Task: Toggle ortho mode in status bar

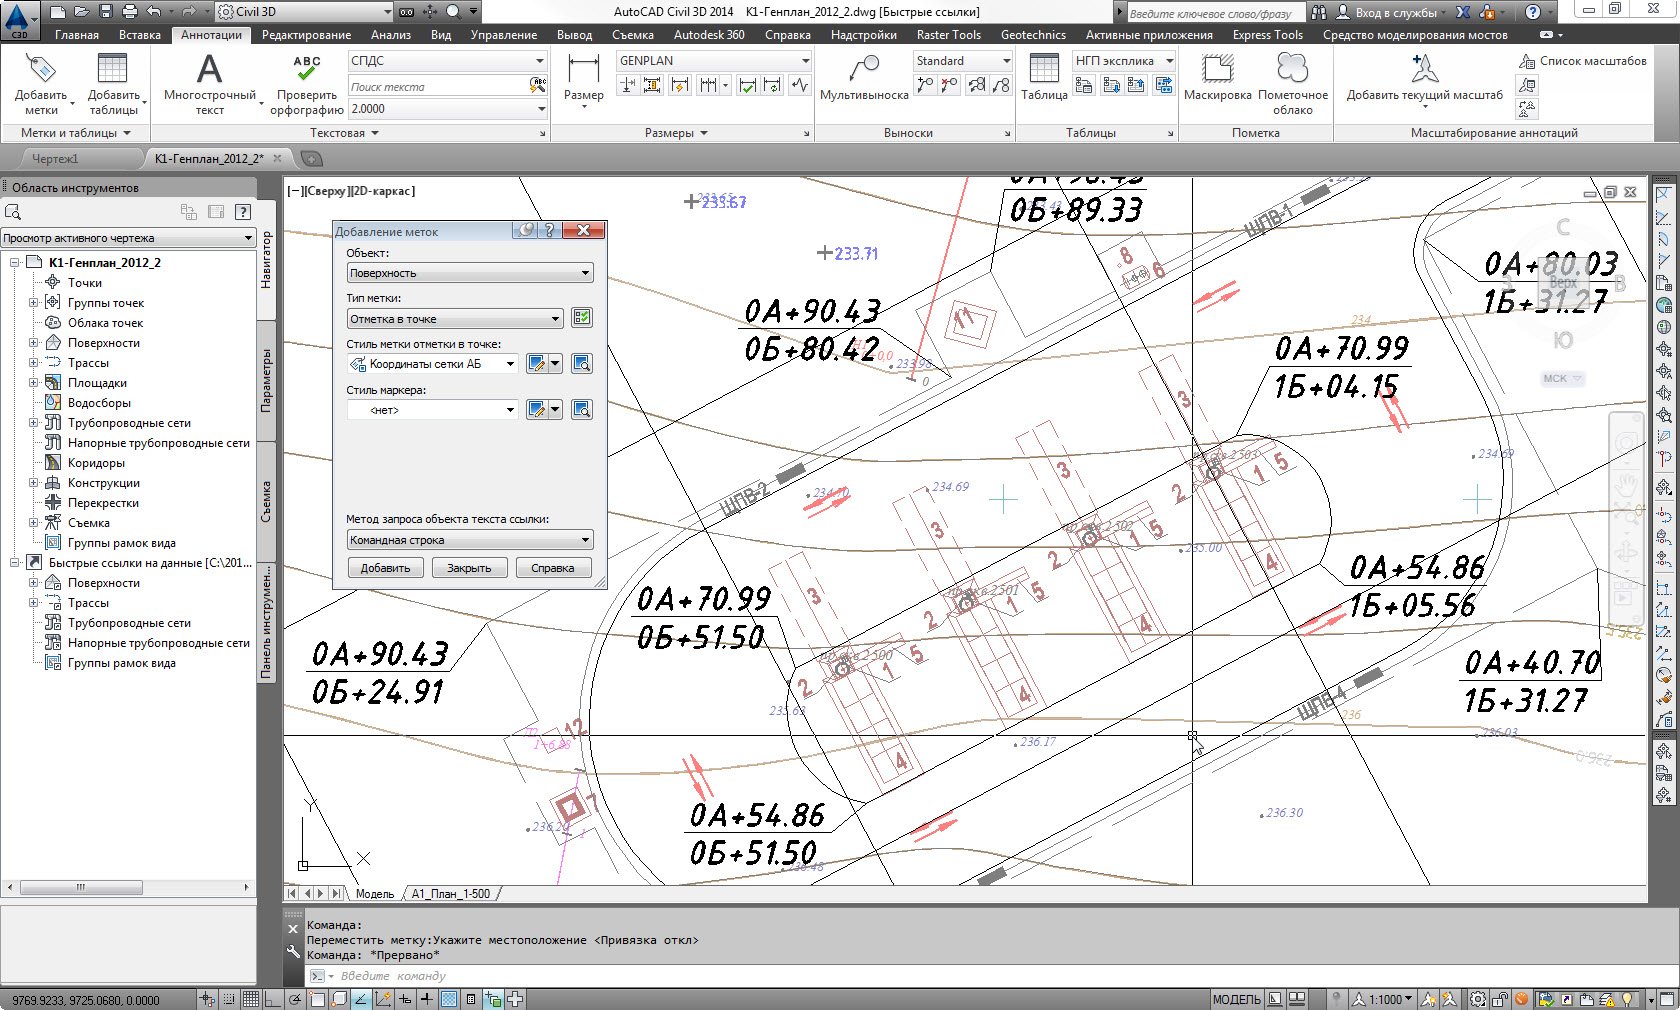Action: tap(273, 999)
